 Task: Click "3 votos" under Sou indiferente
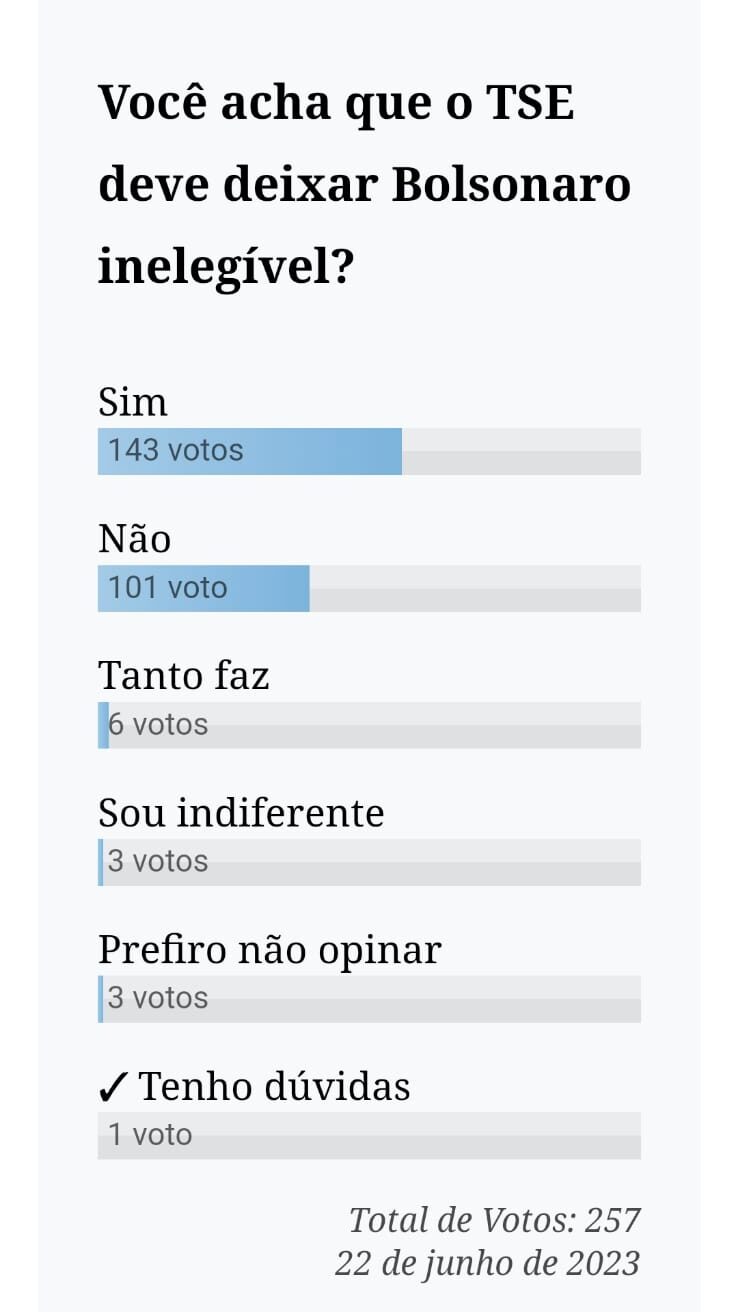158,862
